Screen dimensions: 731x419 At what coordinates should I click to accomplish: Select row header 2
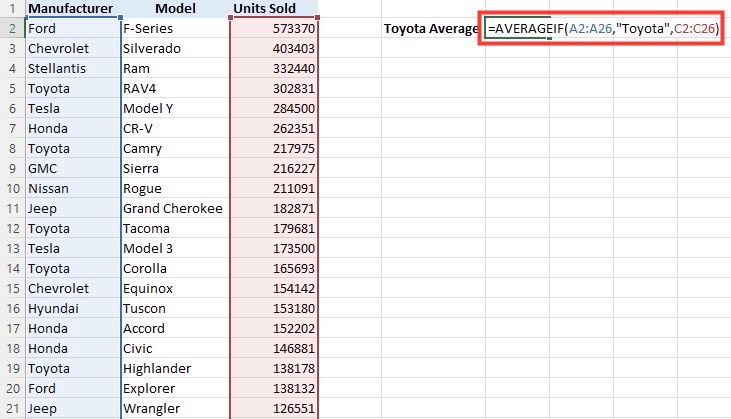(13, 28)
